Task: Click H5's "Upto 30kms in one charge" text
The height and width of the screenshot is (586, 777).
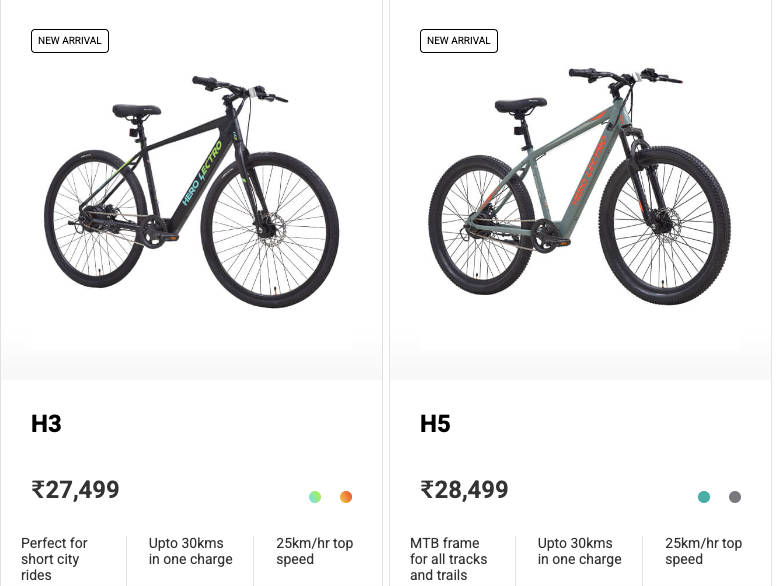Action: 579,551
